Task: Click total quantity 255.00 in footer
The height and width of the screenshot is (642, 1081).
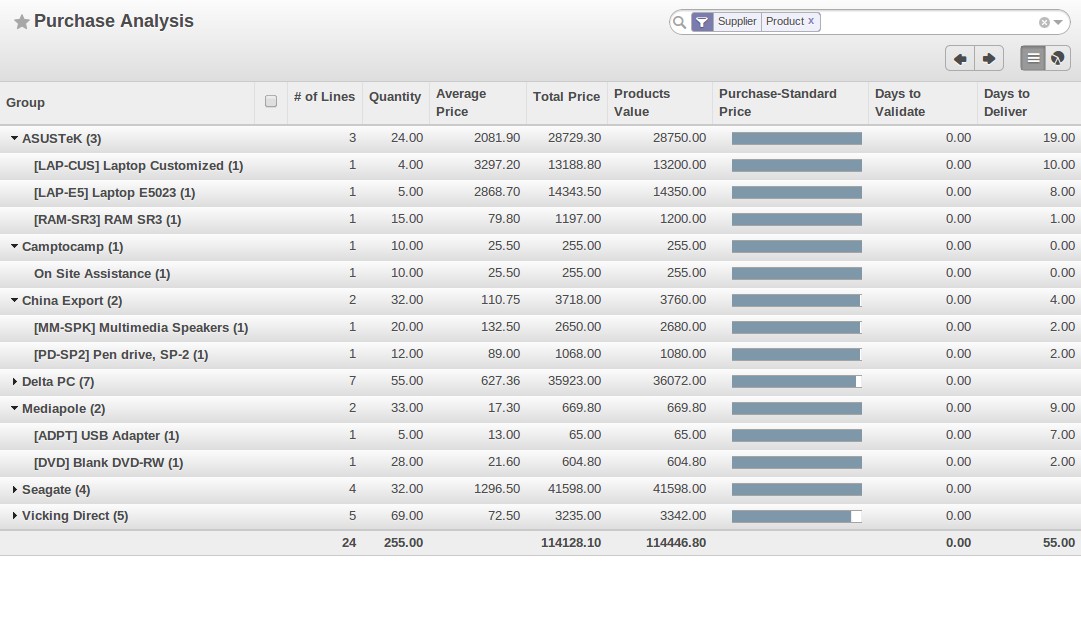Action: pos(403,543)
